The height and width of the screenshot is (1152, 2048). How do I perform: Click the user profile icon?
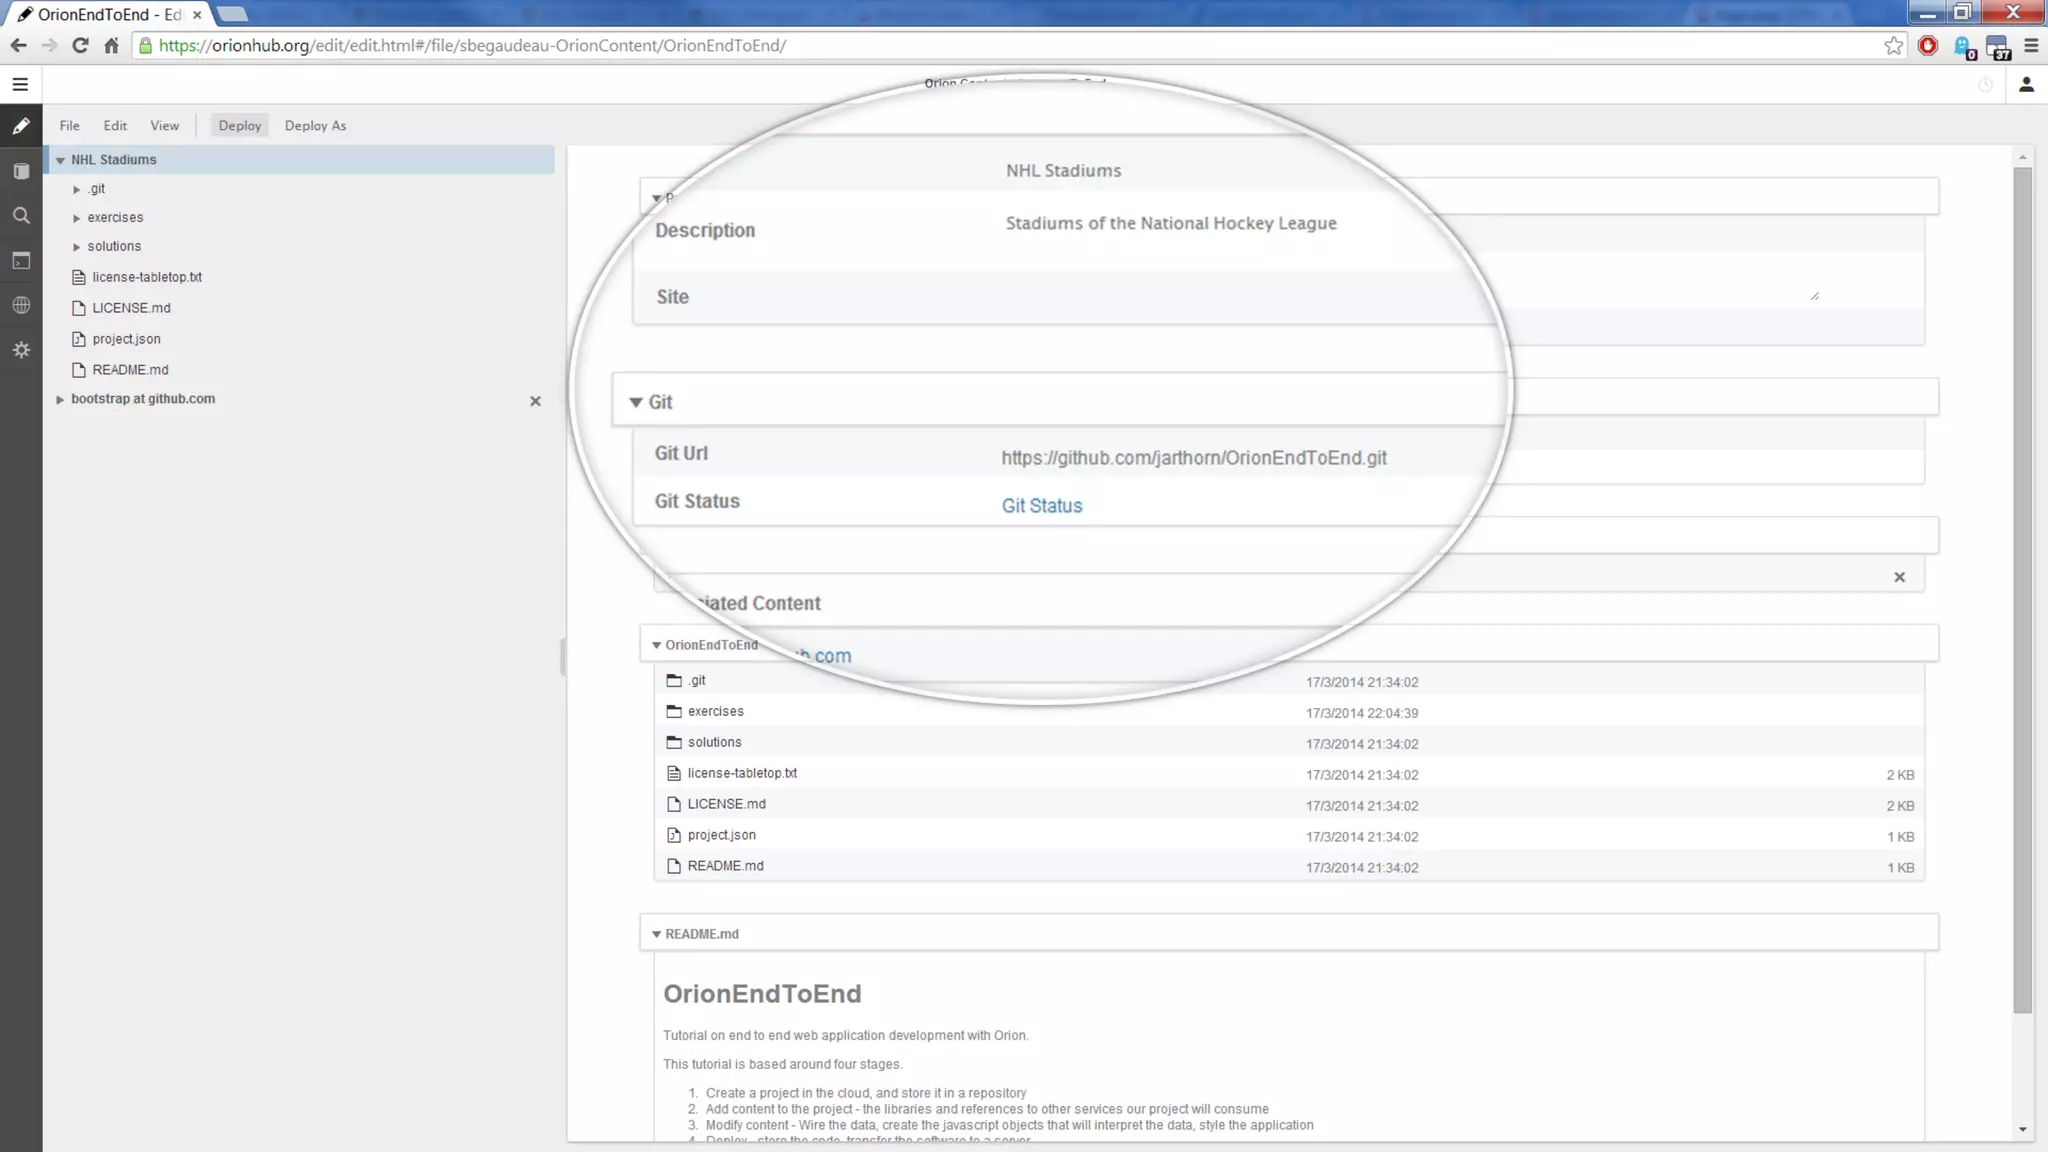coord(2026,85)
